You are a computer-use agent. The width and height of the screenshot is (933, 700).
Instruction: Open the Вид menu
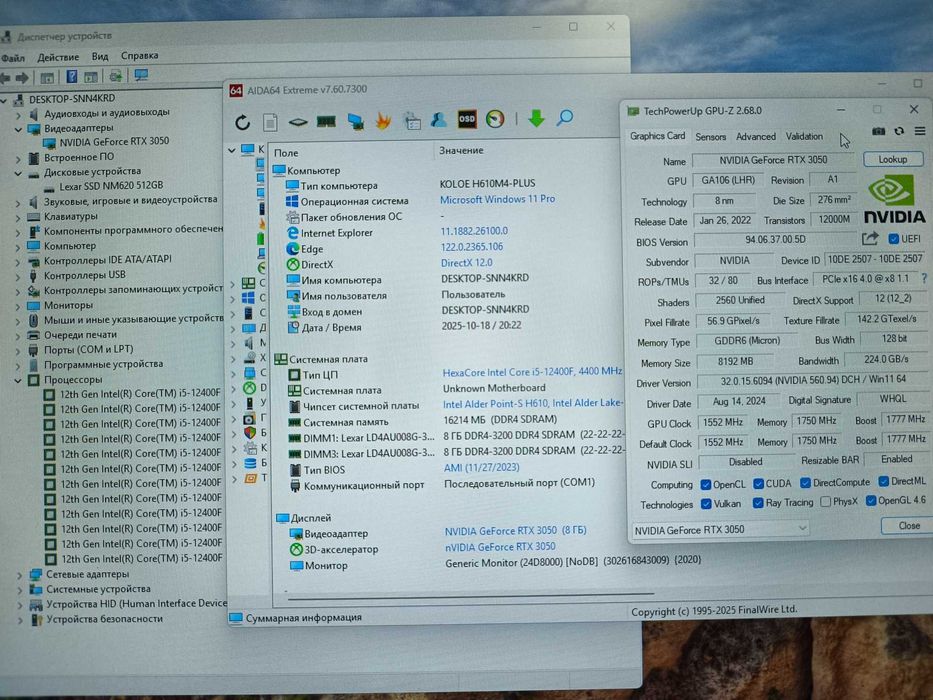100,57
